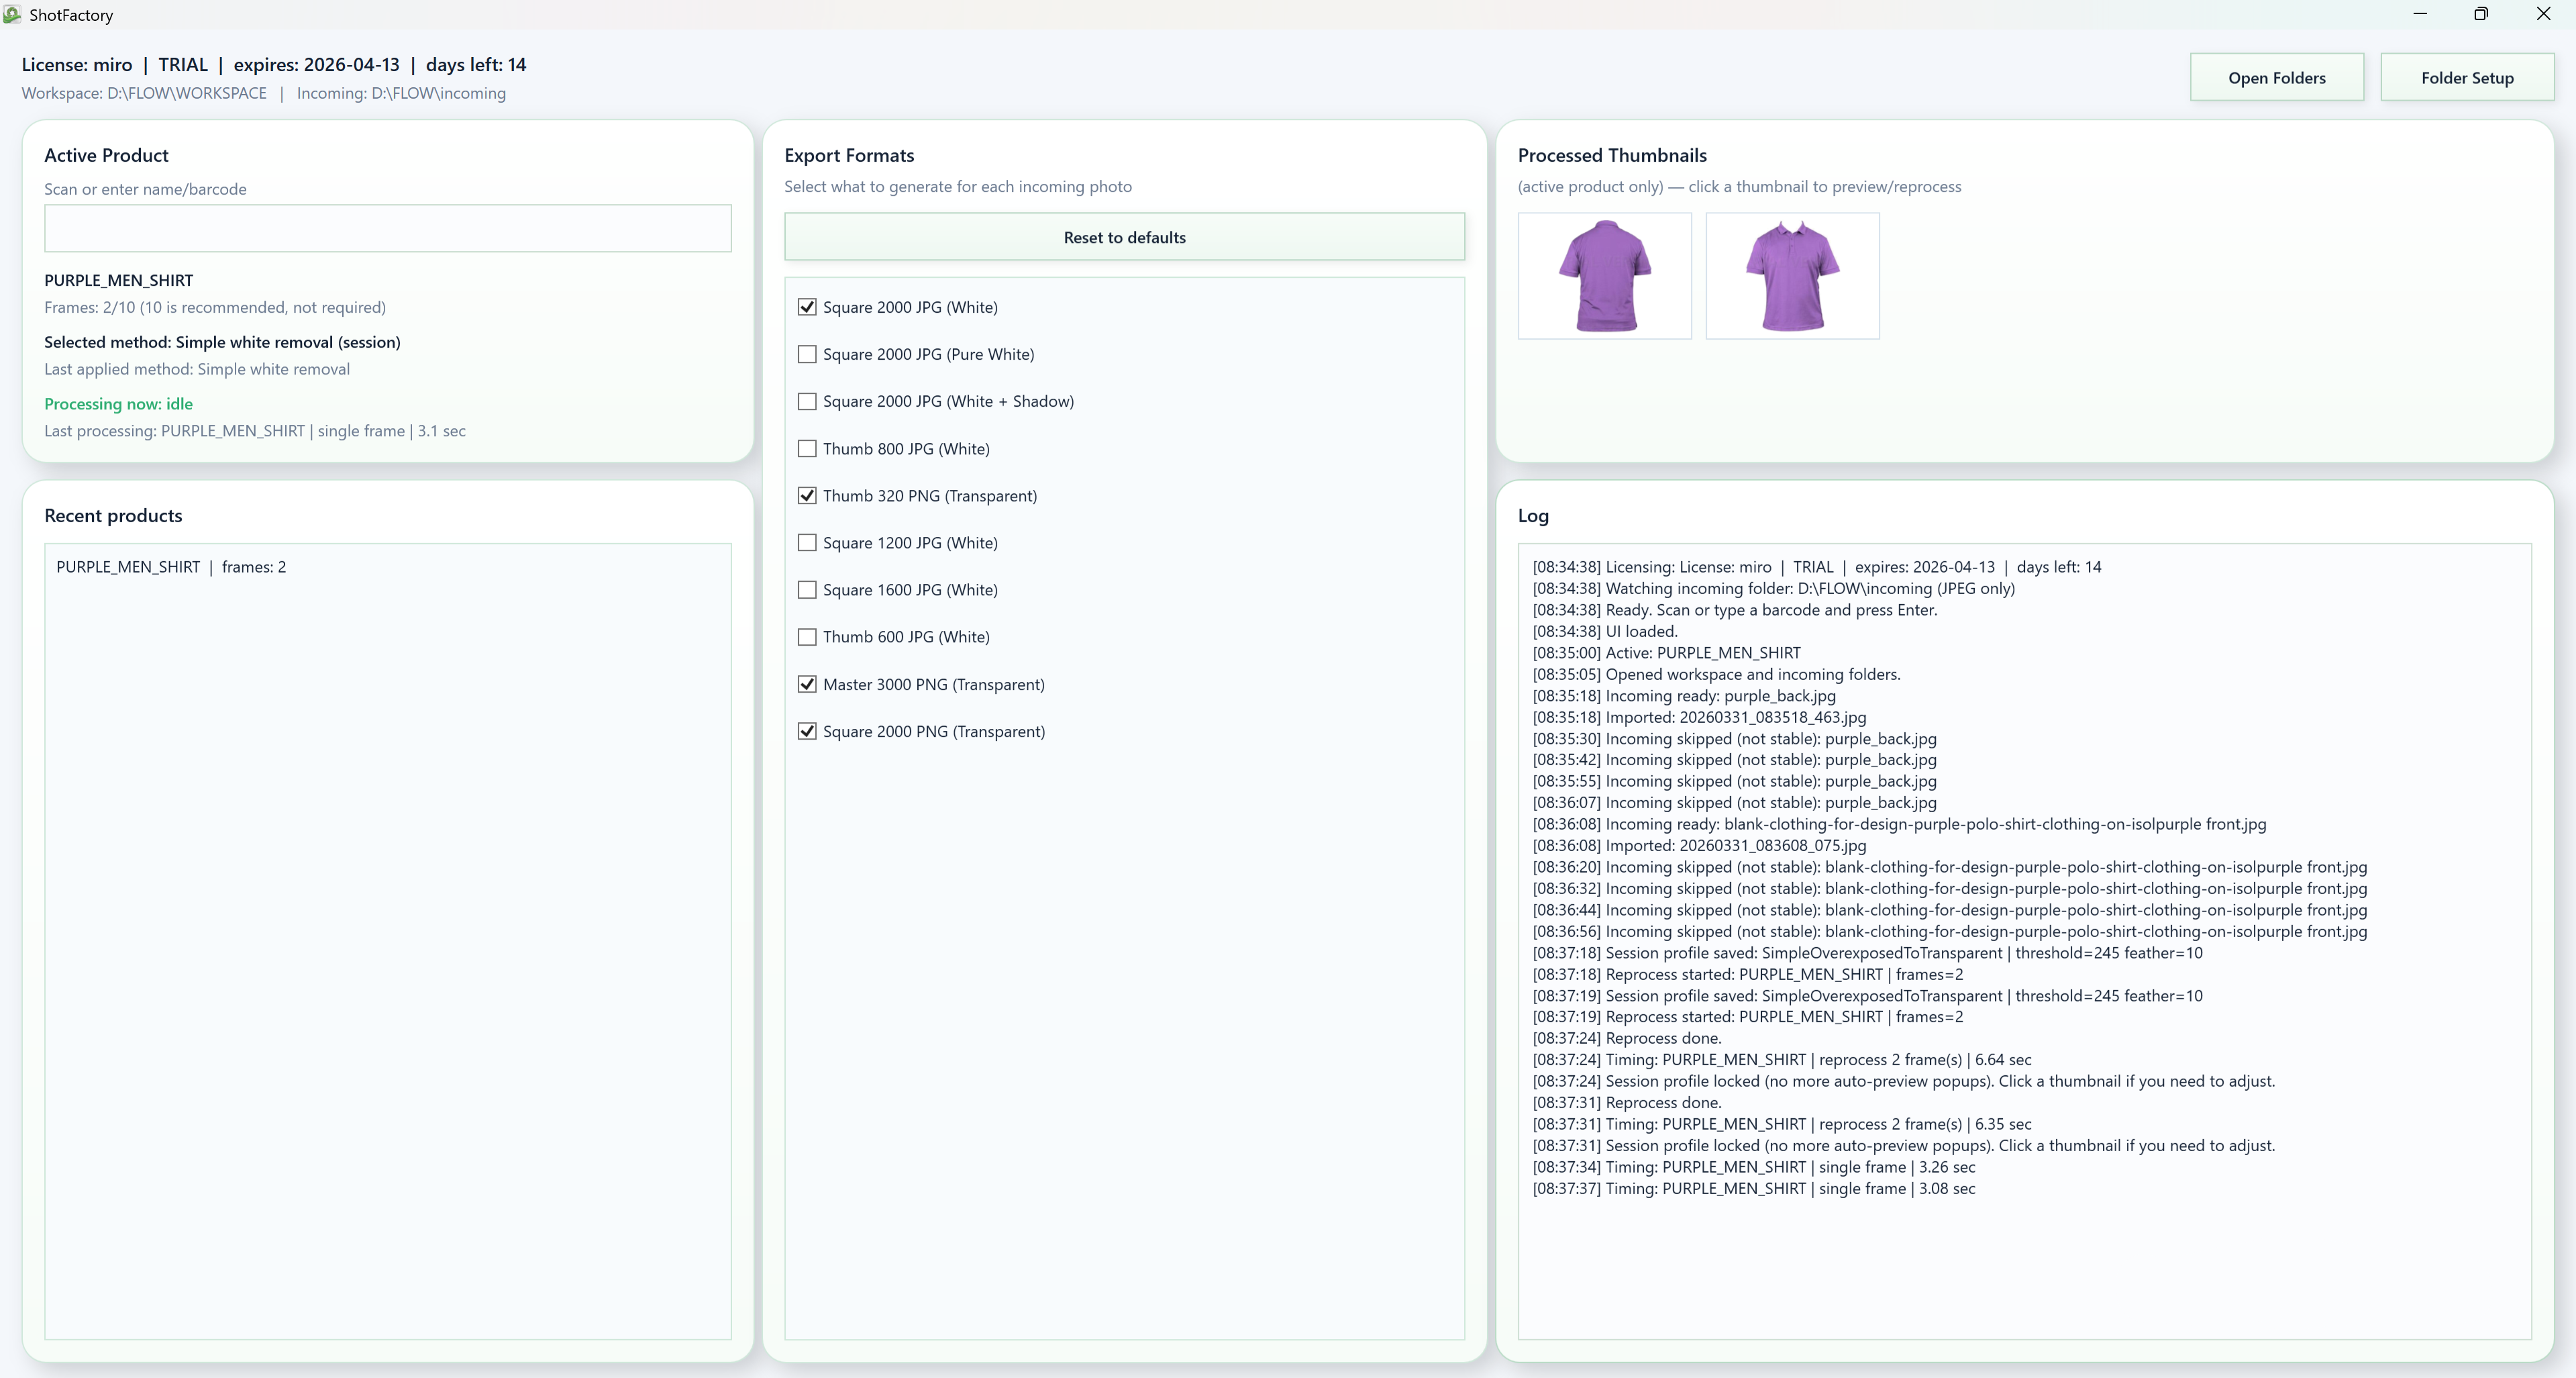The width and height of the screenshot is (2576, 1378).
Task: Click the last Timing entry in Log
Action: click(x=1753, y=1188)
